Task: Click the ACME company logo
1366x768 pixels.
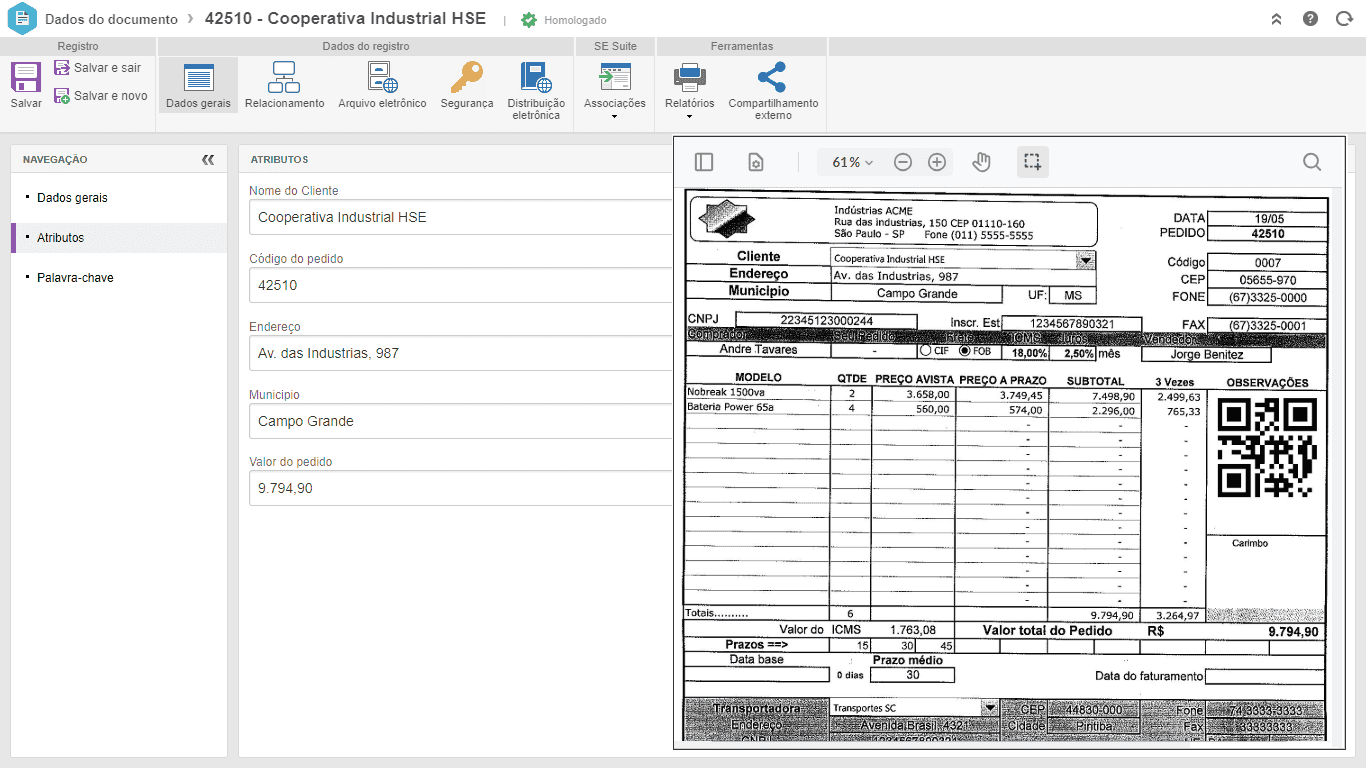Action: coord(728,220)
